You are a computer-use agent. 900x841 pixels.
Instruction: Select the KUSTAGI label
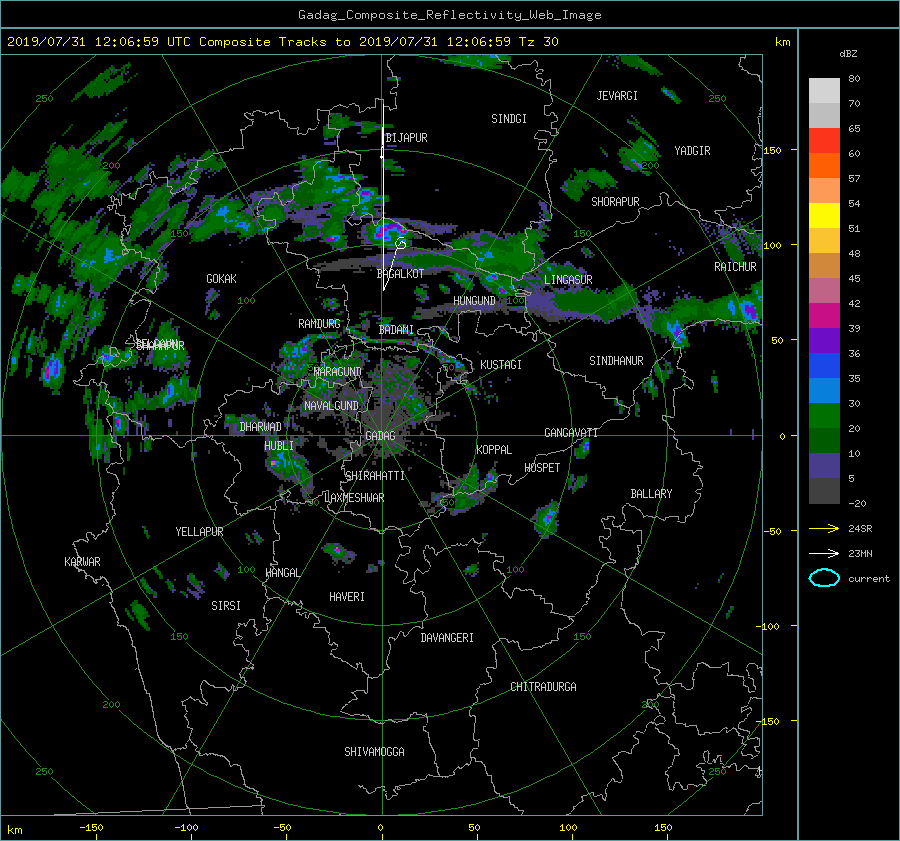tap(501, 365)
